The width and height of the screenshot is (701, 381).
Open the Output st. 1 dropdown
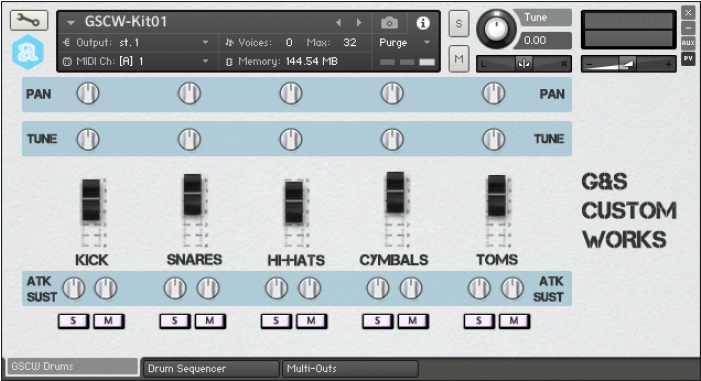pyautogui.click(x=205, y=42)
